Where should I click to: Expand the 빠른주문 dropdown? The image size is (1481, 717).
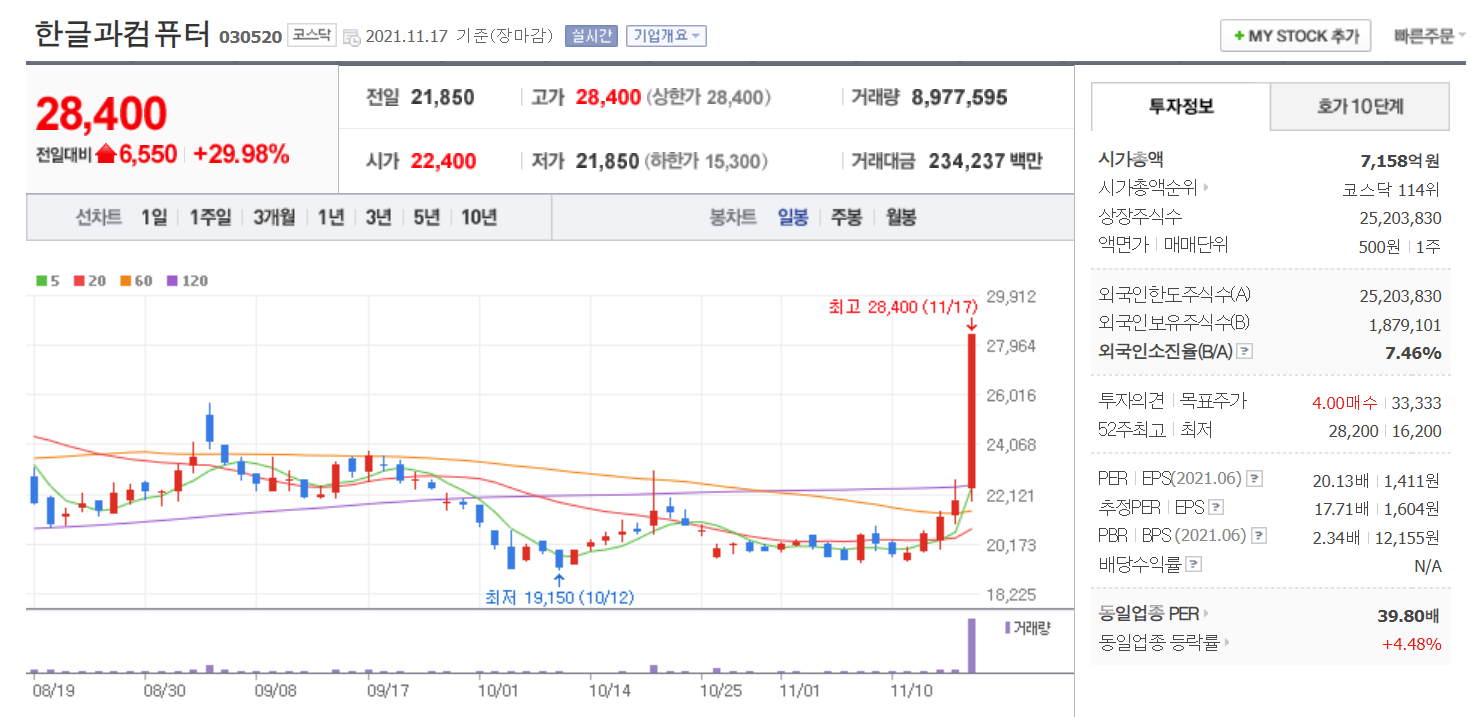point(1429,35)
